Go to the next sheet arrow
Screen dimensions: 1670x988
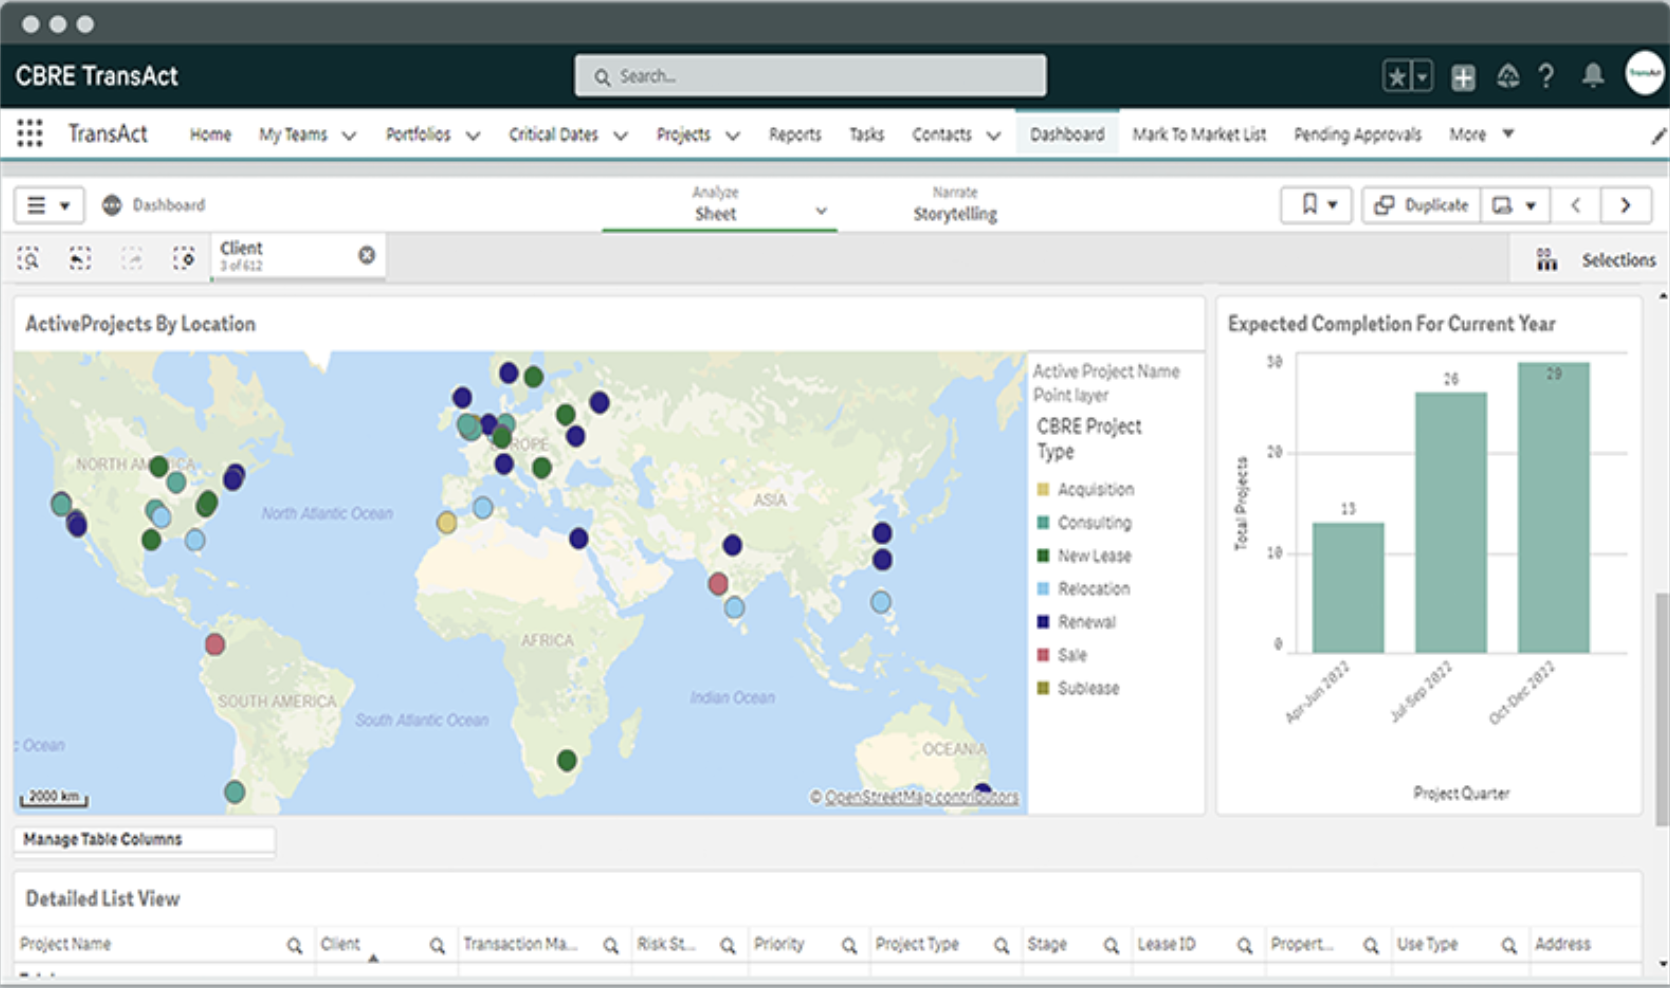tap(1626, 205)
